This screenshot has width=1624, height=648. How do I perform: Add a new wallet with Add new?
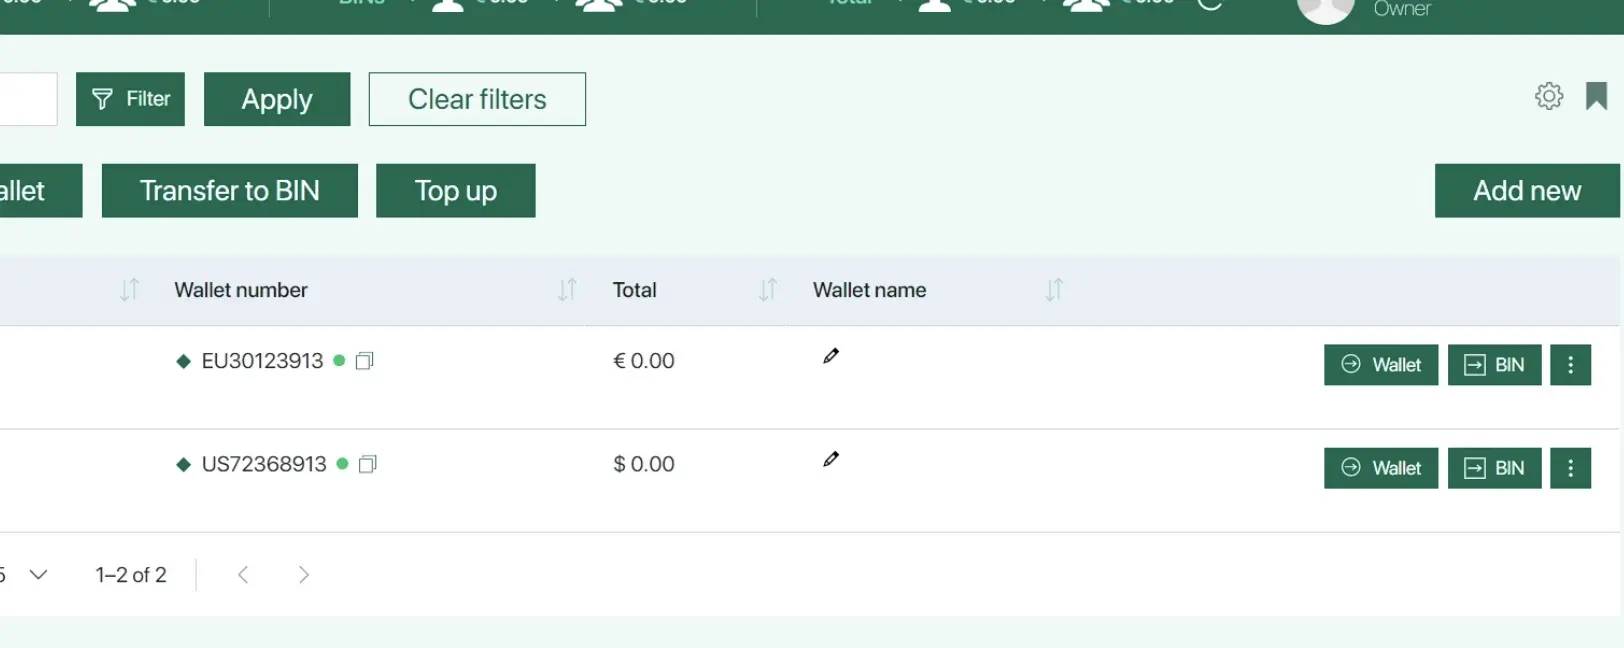[1526, 191]
